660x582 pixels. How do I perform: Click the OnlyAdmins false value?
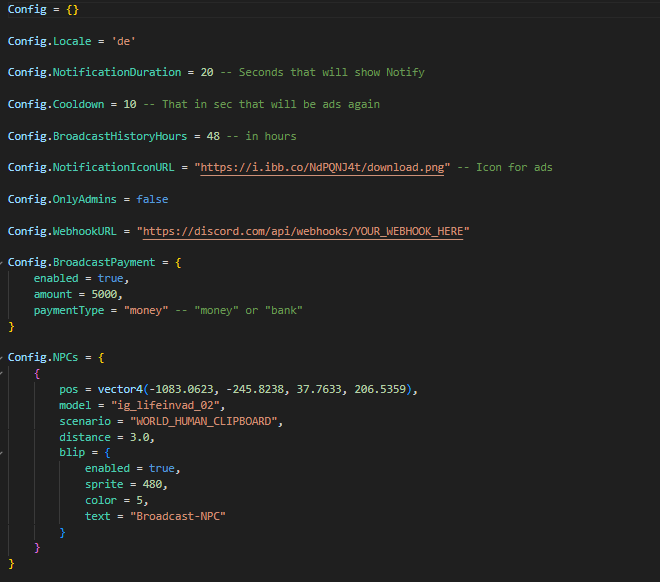click(x=152, y=199)
